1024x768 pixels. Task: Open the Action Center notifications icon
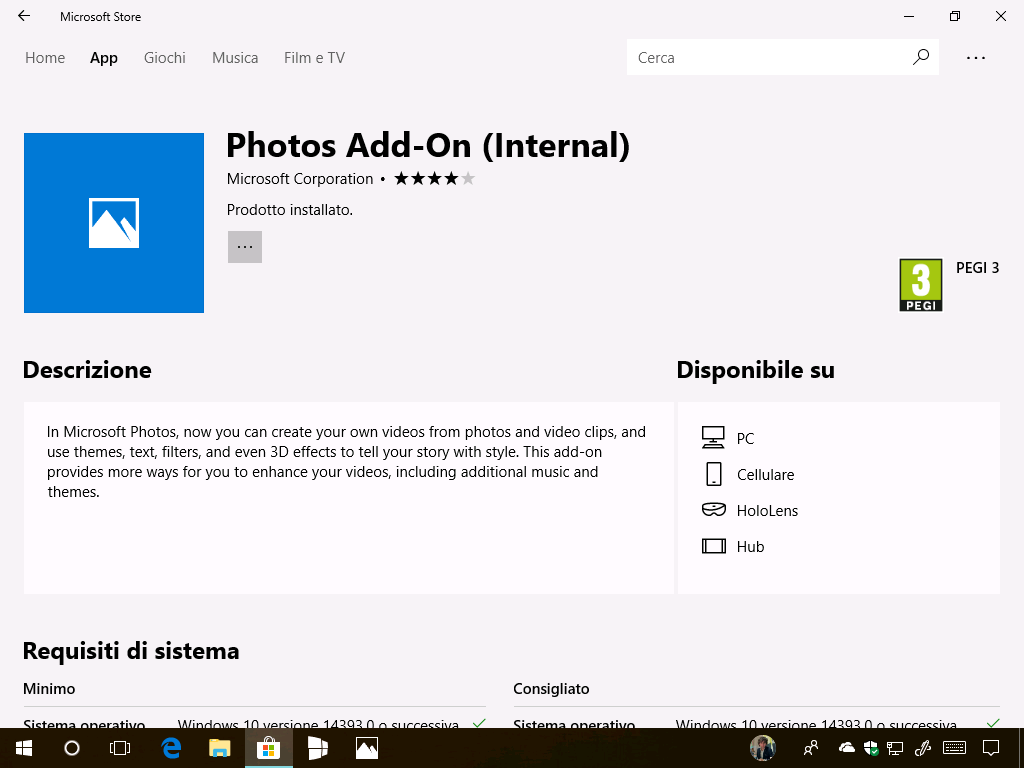pyautogui.click(x=991, y=748)
